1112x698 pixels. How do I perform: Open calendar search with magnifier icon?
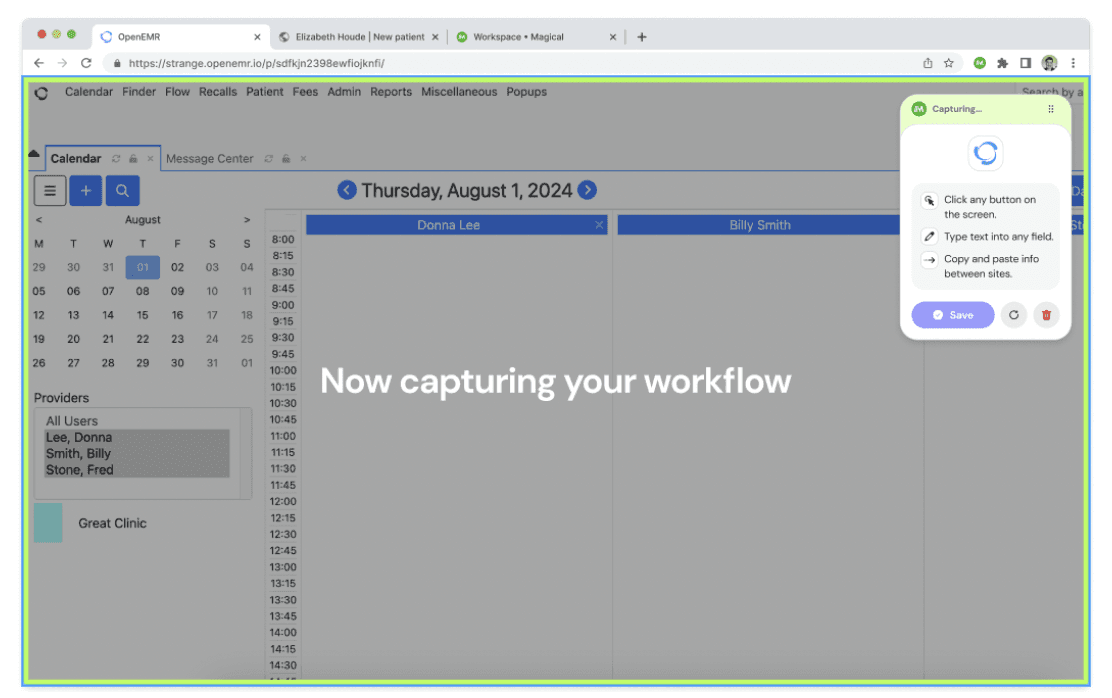pos(122,190)
